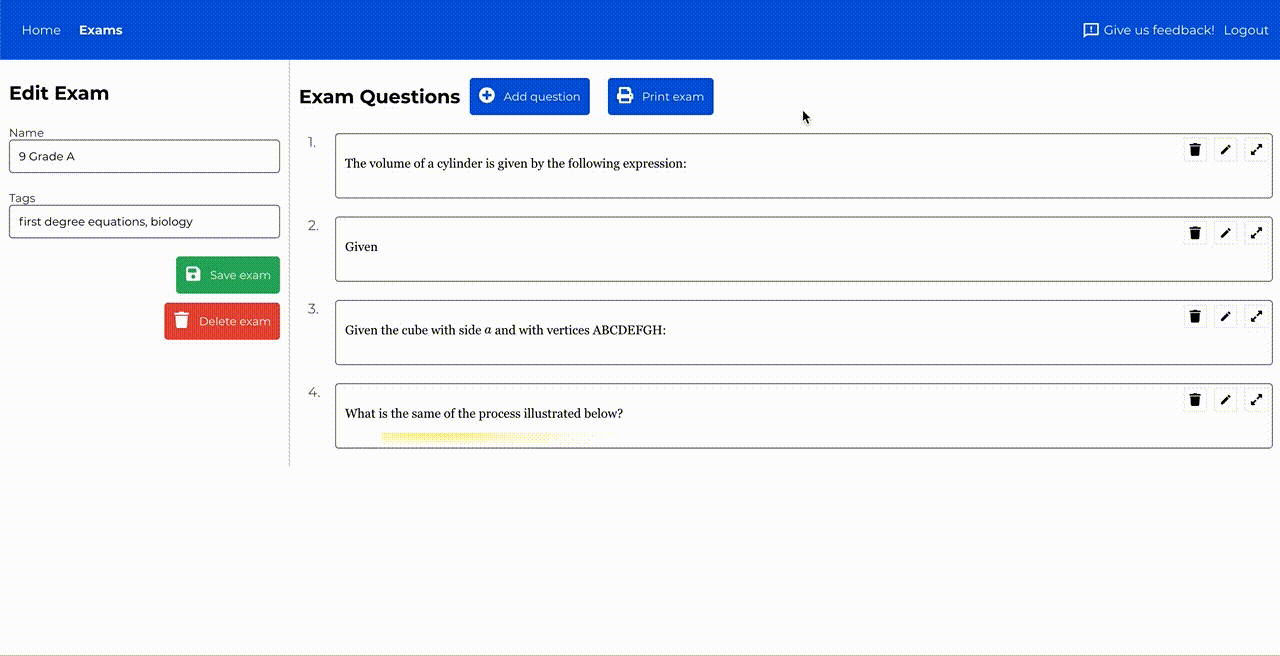This screenshot has height=656, width=1280.
Task: Click the Edit Exam heading
Action: point(59,93)
